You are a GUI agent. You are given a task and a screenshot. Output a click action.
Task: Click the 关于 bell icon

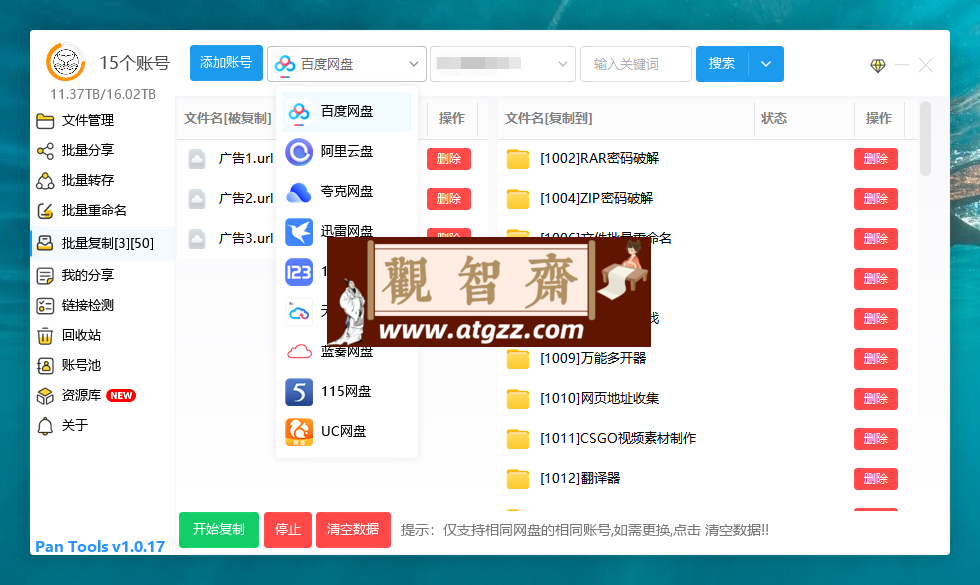pos(45,426)
